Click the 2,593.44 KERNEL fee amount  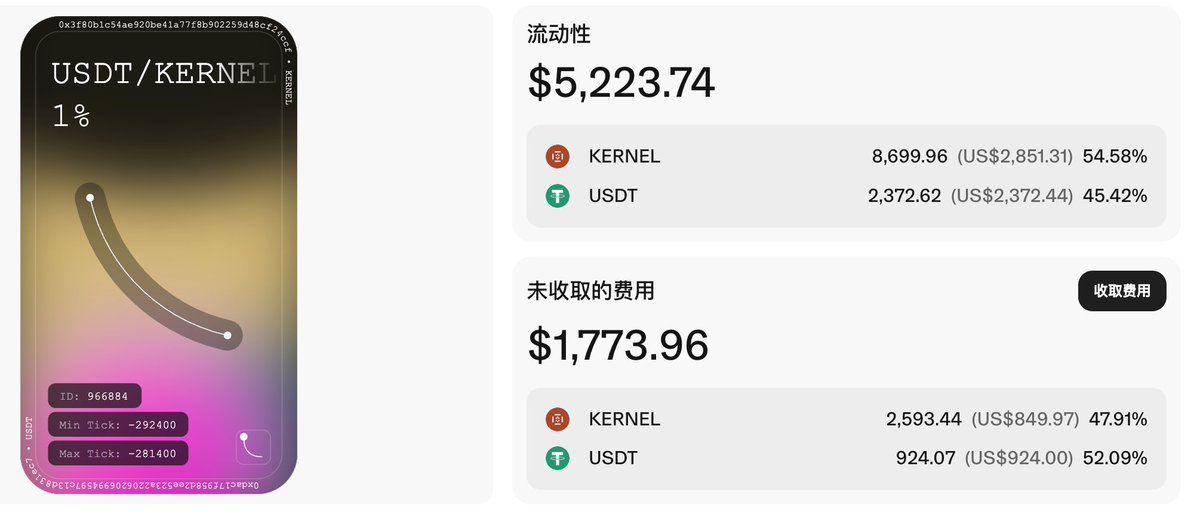[923, 419]
